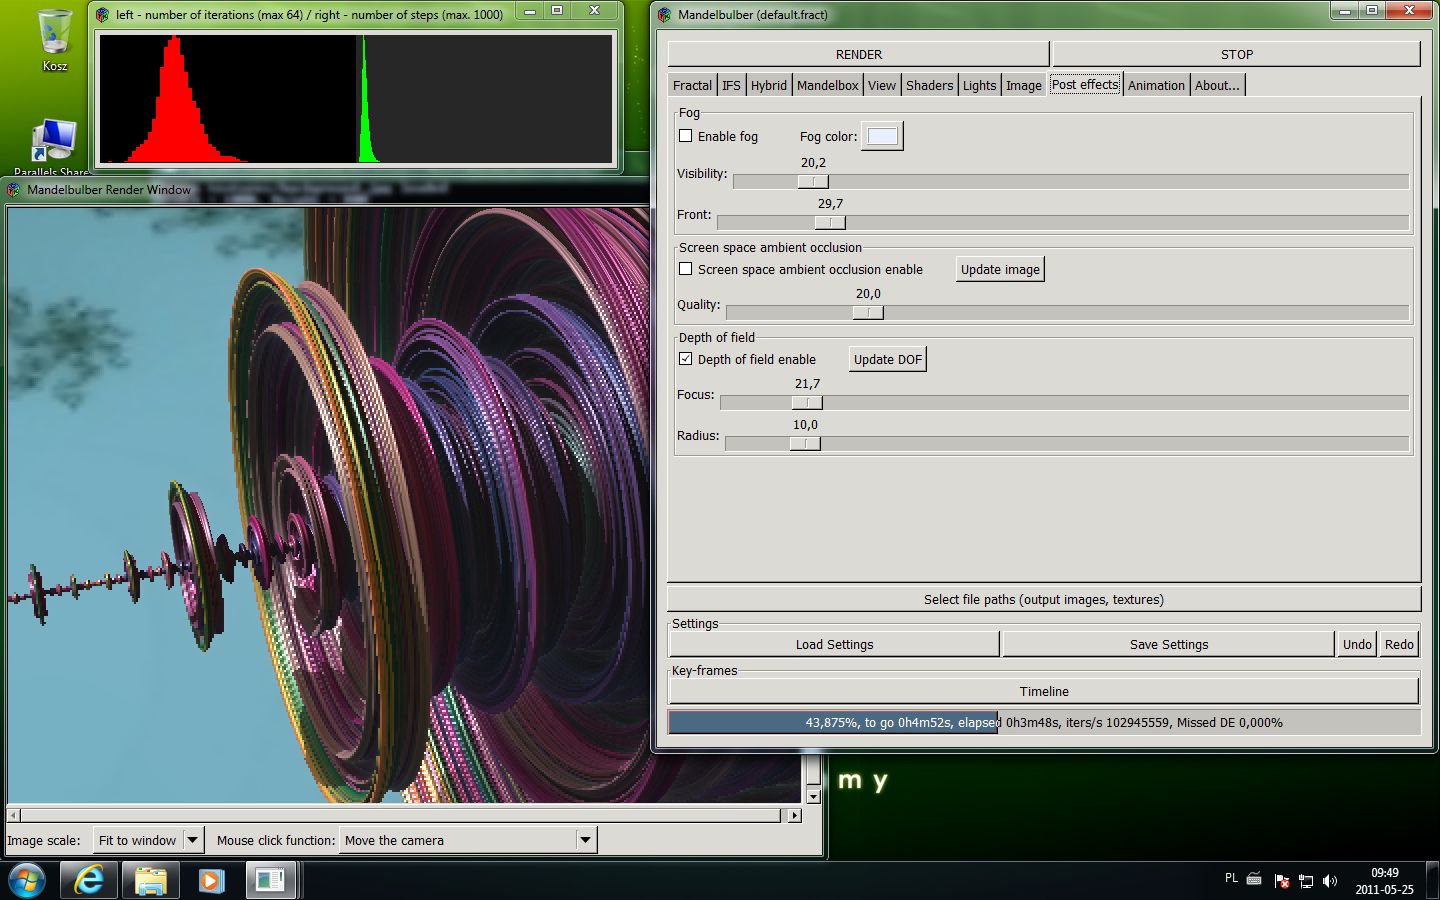Switch to the Shaders tab
Viewport: 1440px width, 900px height.
(929, 85)
